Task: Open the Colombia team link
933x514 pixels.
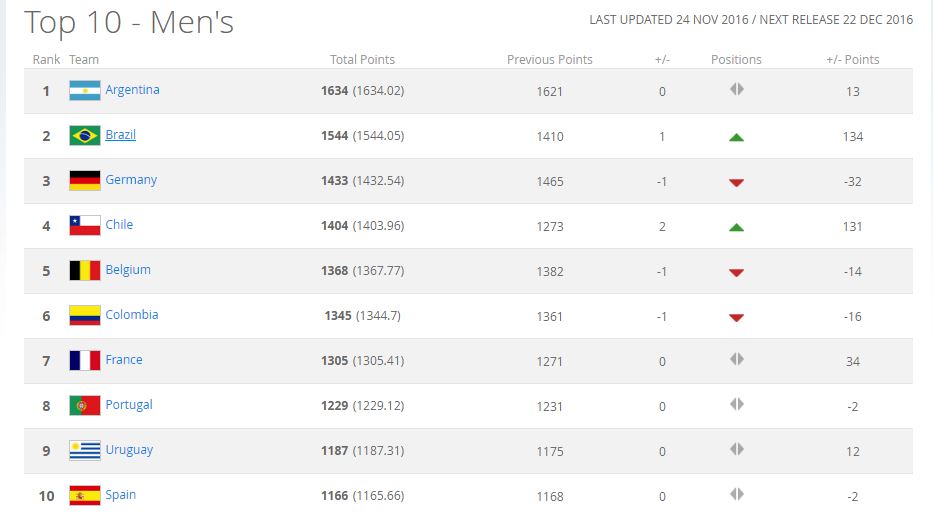Action: tap(132, 315)
